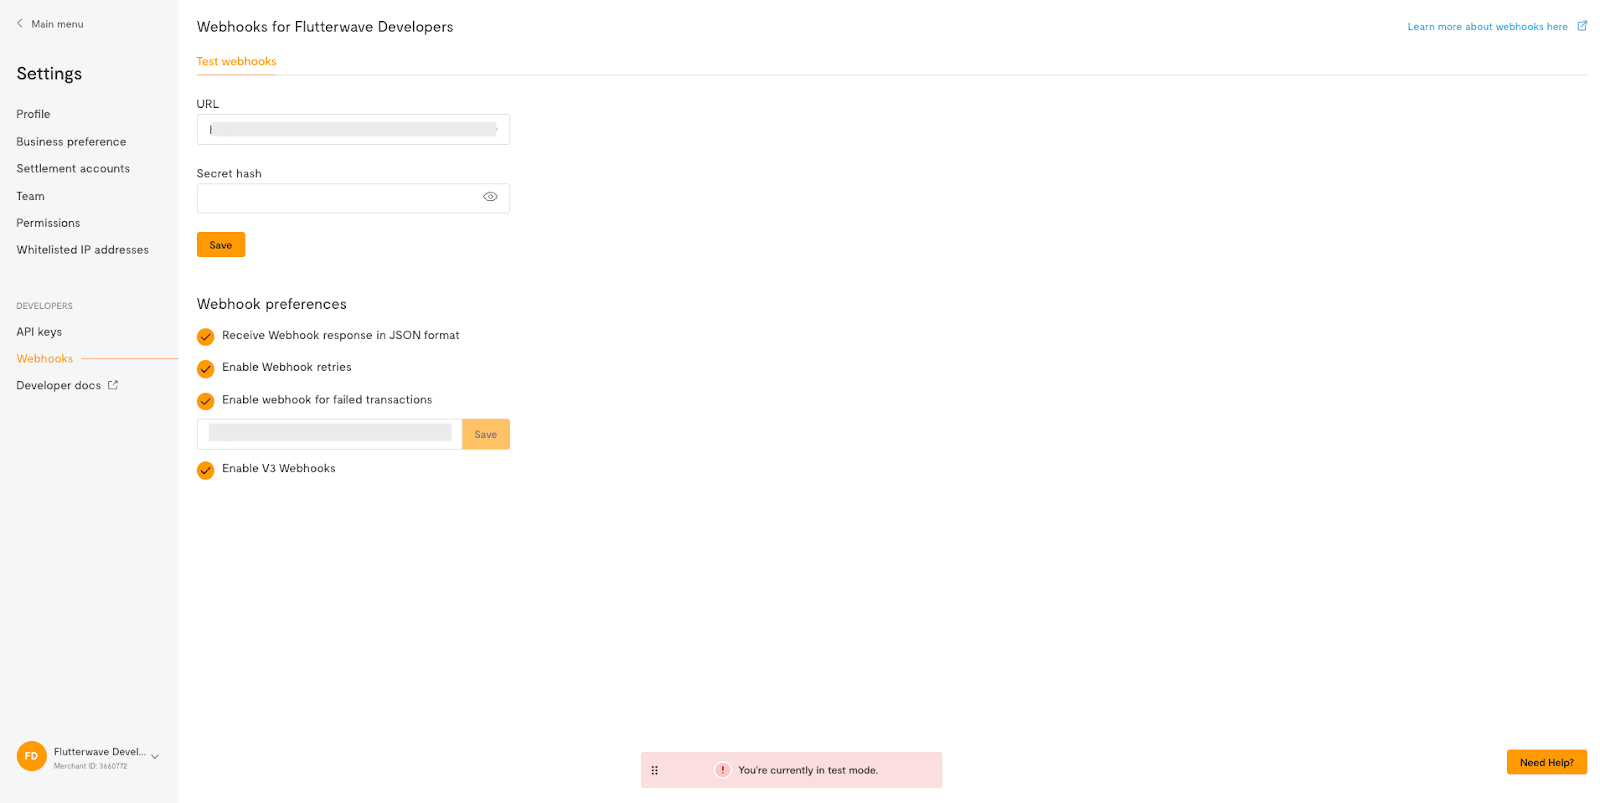1600x803 pixels.
Task: Click the input field under failed transactions
Action: (329, 434)
